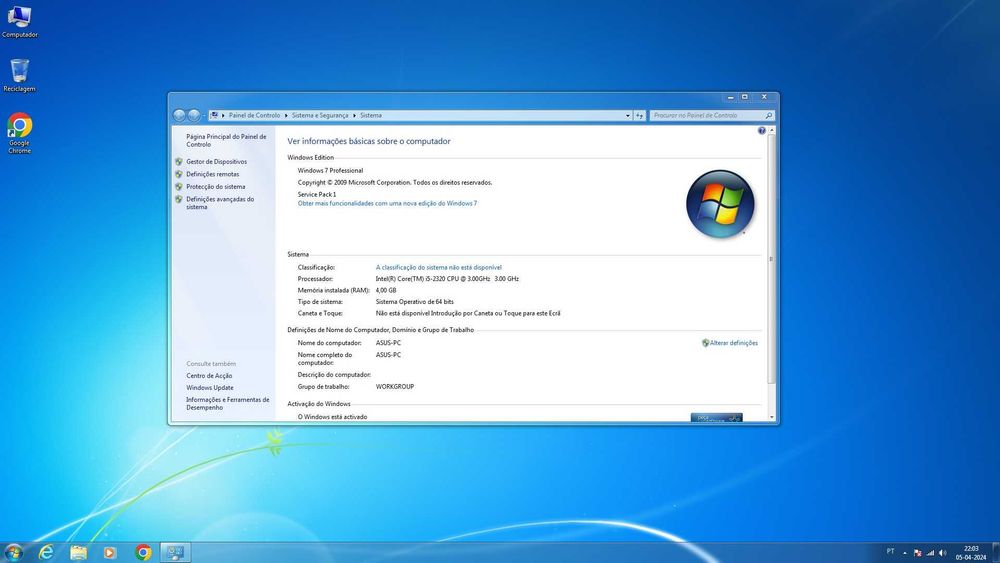Click the shield icon beside Definições remotas
The image size is (1000, 563).
[x=179, y=174]
